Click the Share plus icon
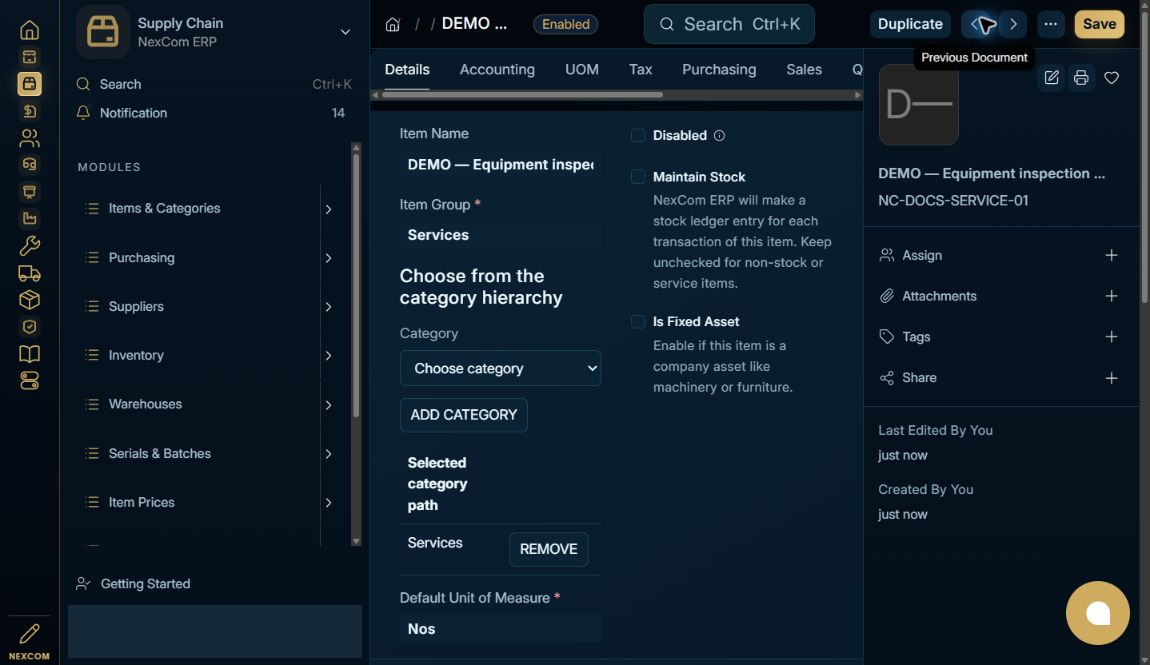This screenshot has width=1150, height=665. point(1111,378)
